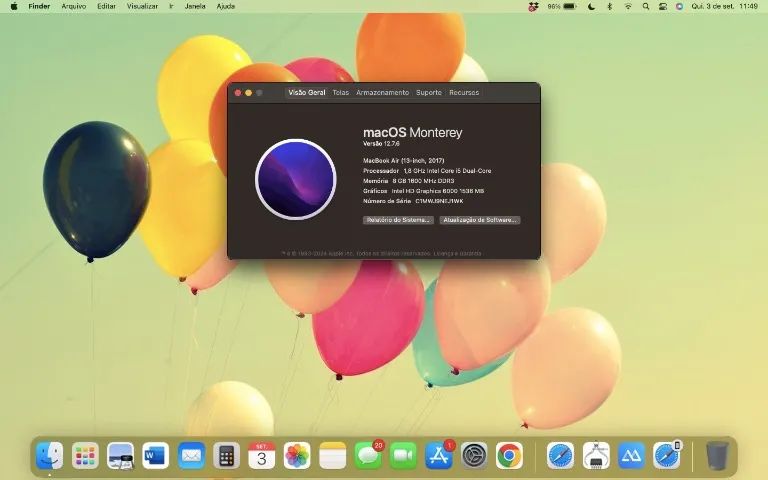The width and height of the screenshot is (768, 480).
Task: Open System Preferences gear in dock
Action: point(474,456)
